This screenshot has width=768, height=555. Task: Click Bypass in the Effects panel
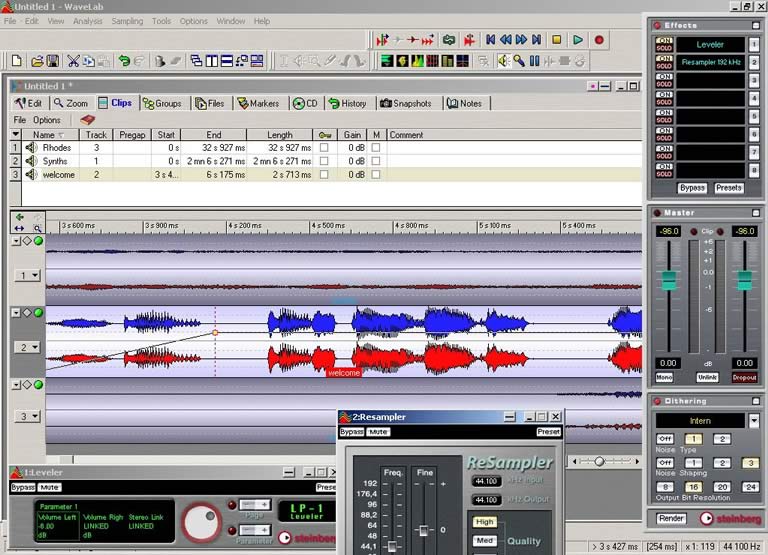click(692, 188)
